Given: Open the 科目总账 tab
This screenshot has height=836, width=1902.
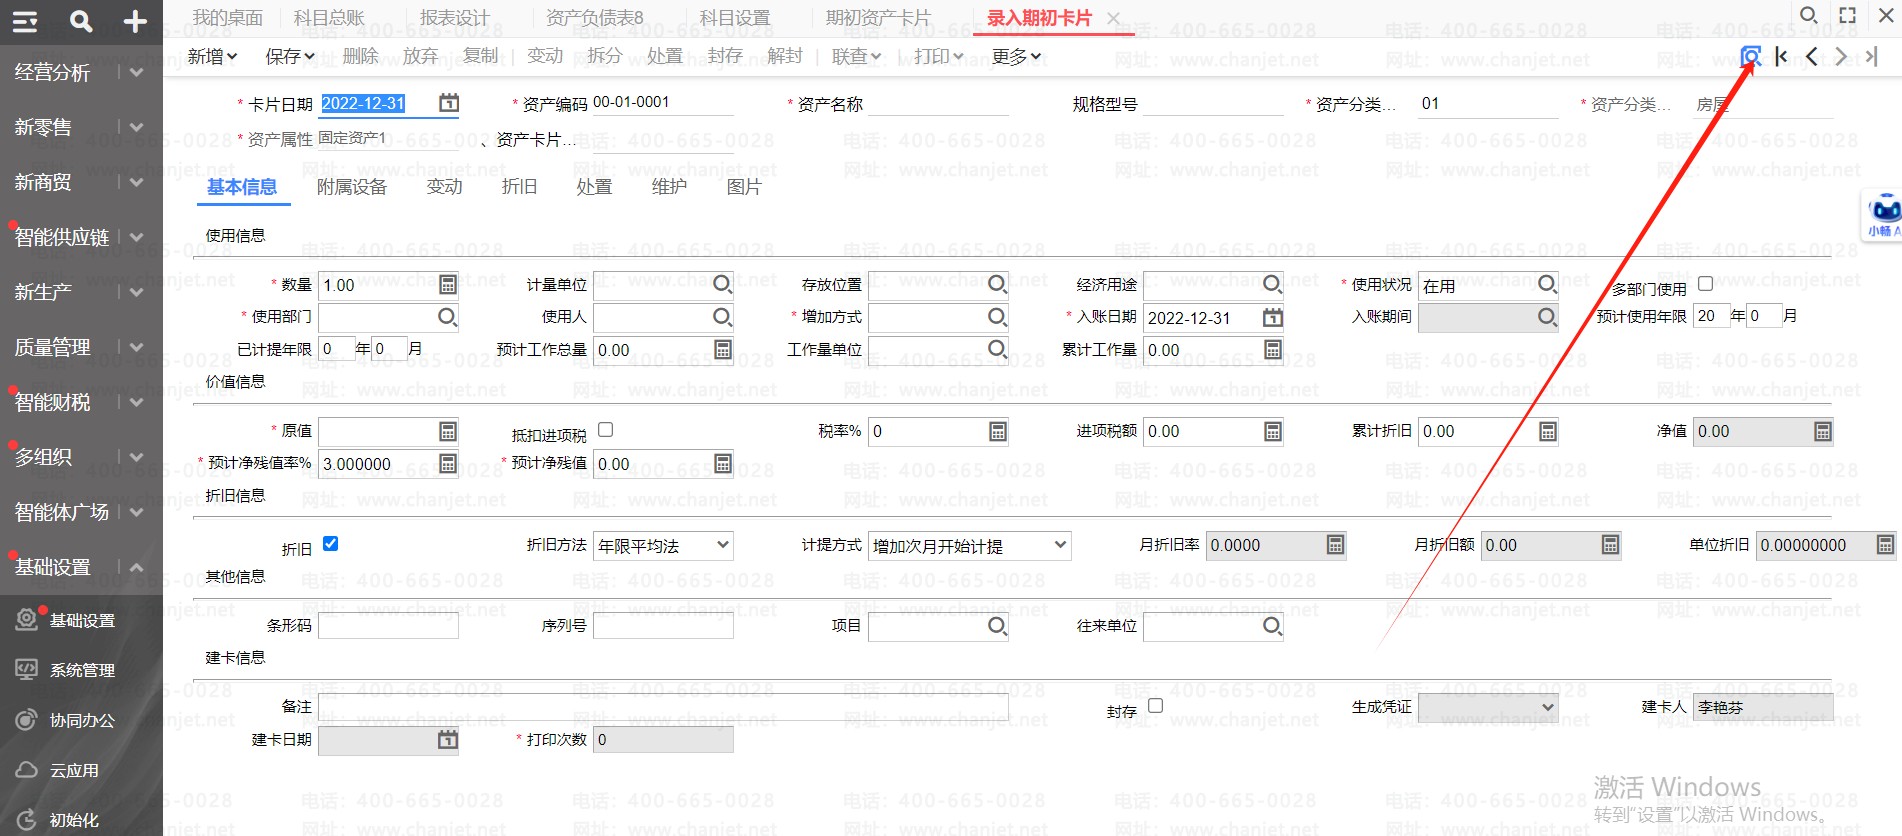Looking at the screenshot, I should coord(328,18).
